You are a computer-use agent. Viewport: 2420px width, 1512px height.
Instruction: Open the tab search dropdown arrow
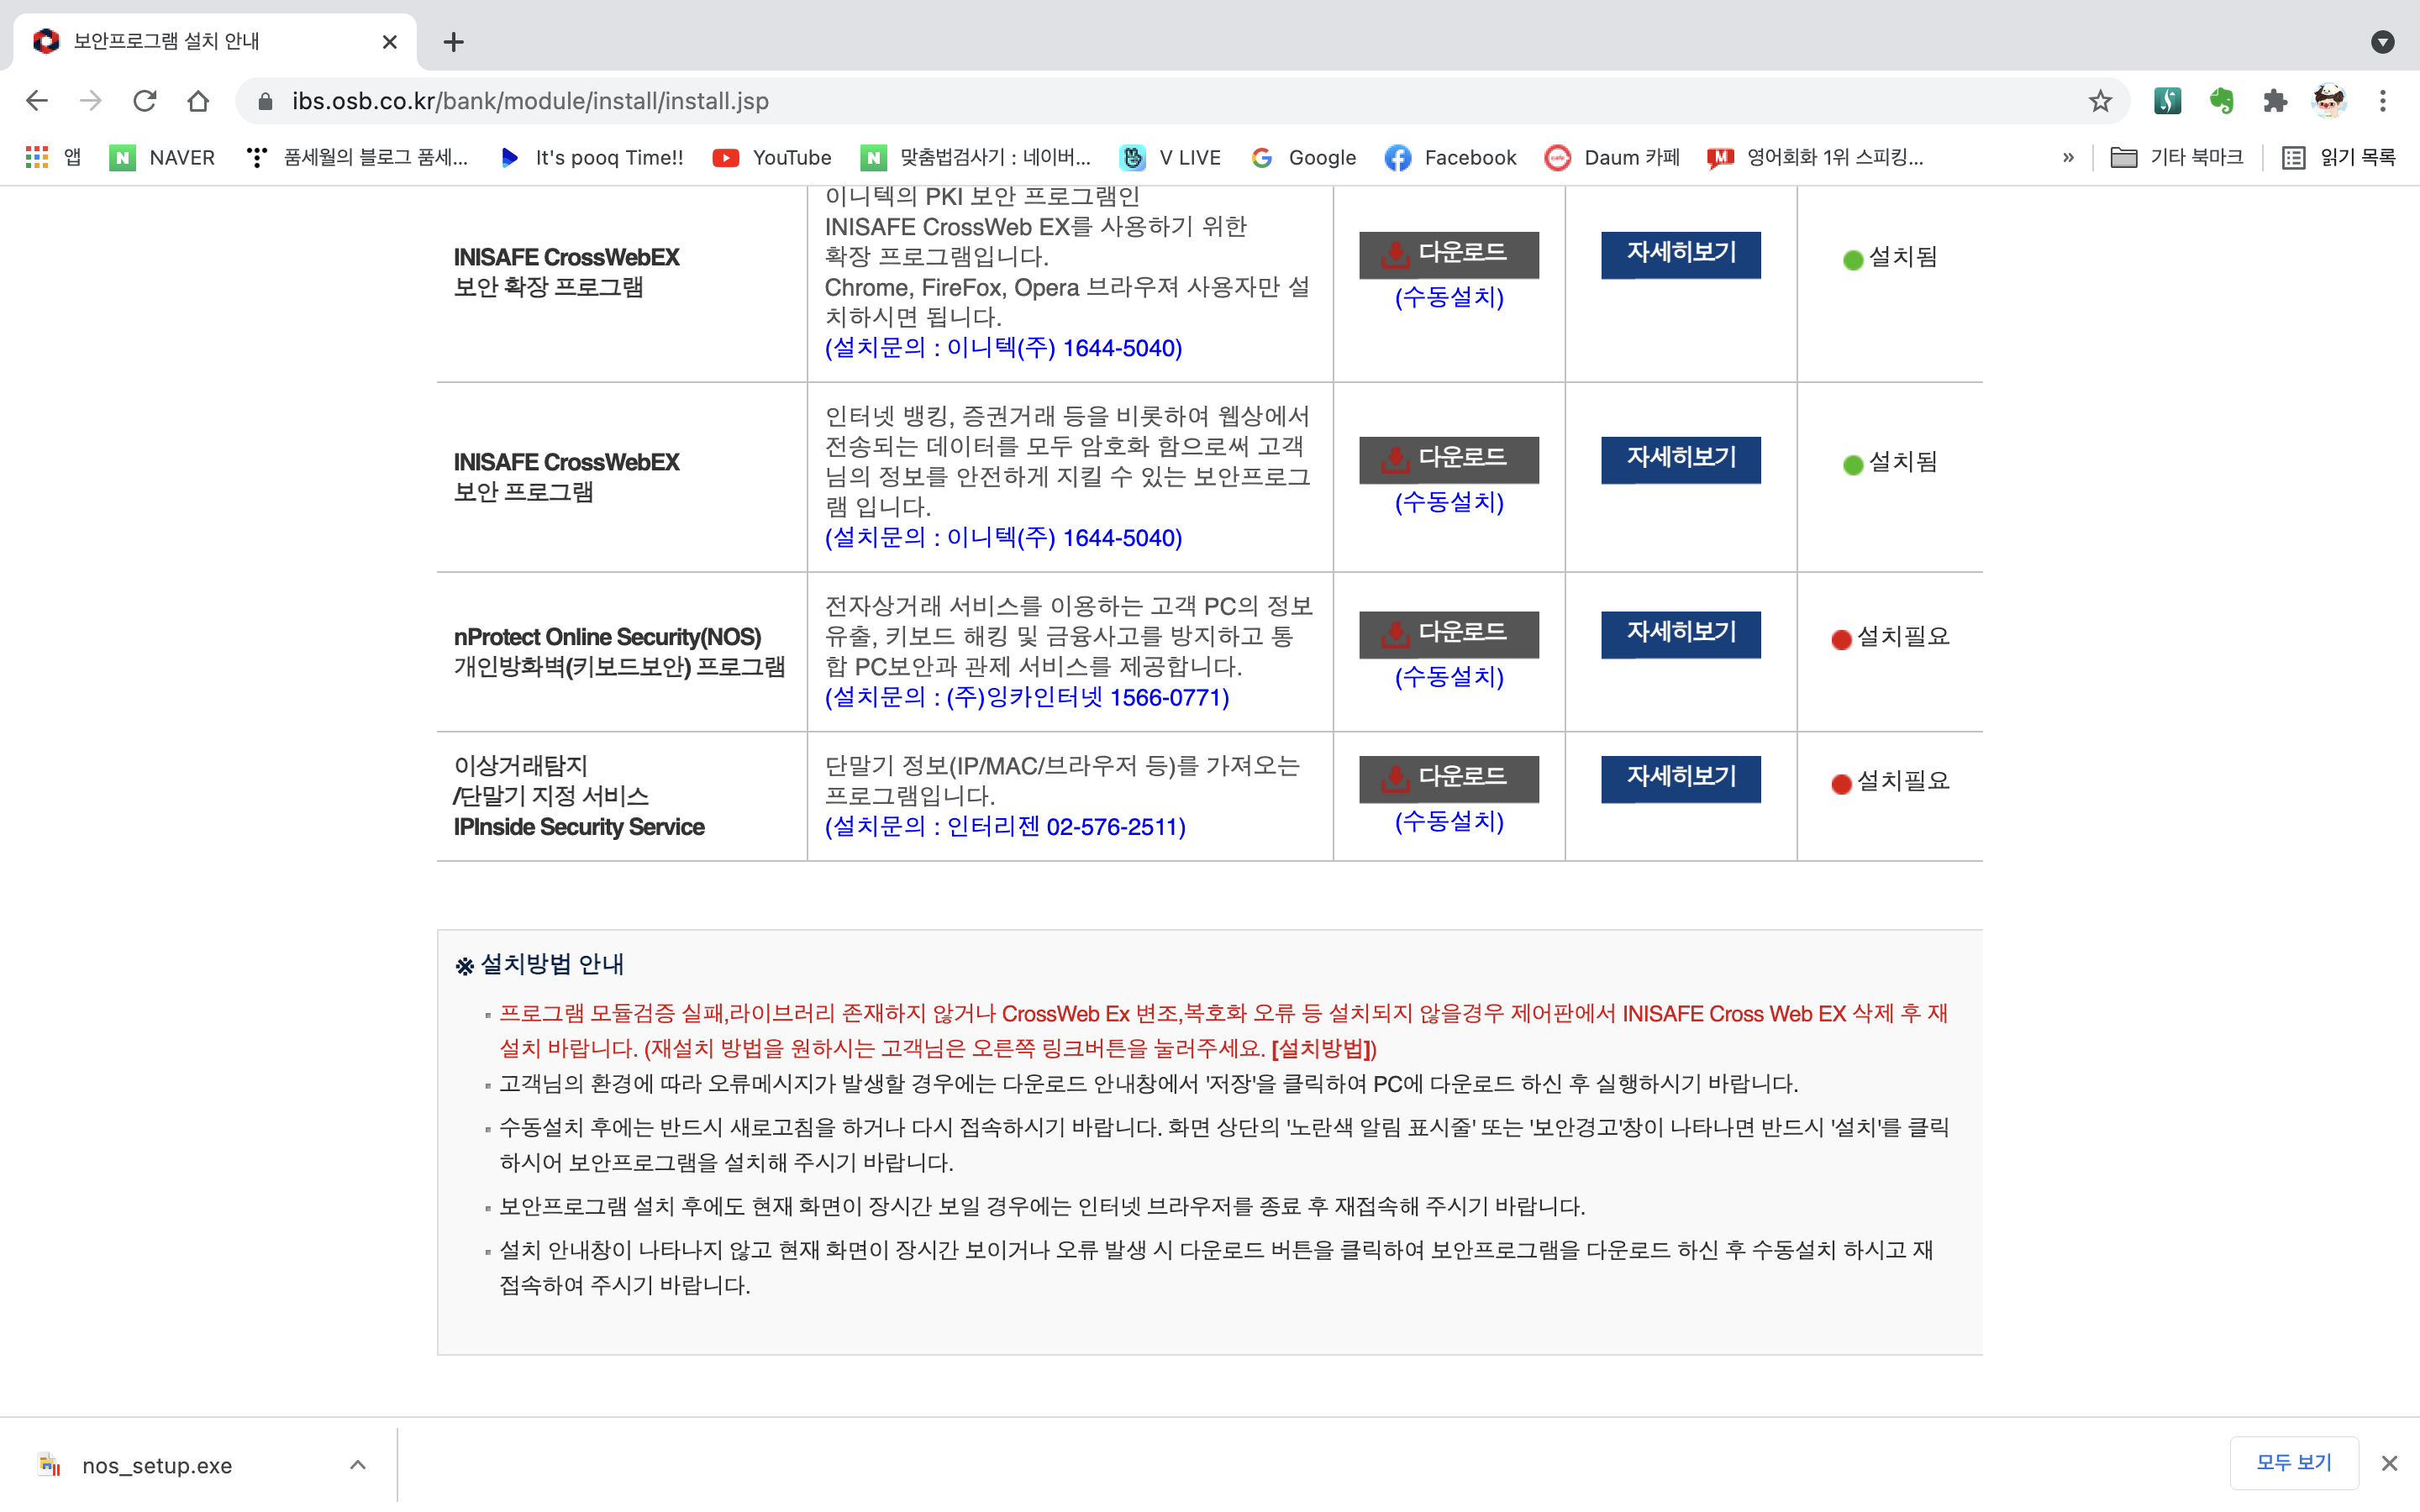click(2382, 42)
